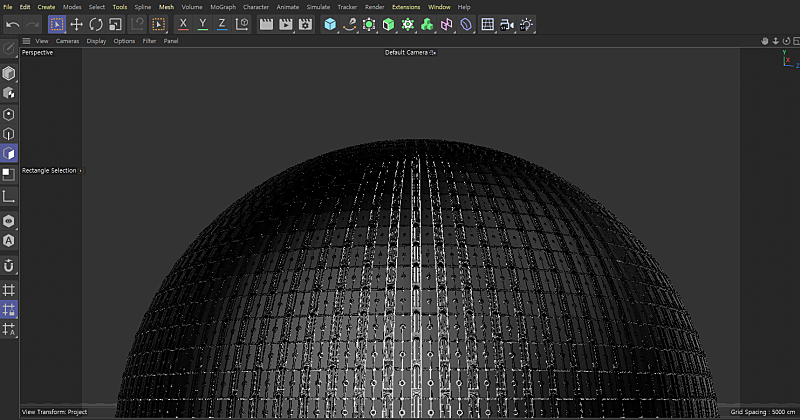Add a Cube primitive object

pos(330,24)
